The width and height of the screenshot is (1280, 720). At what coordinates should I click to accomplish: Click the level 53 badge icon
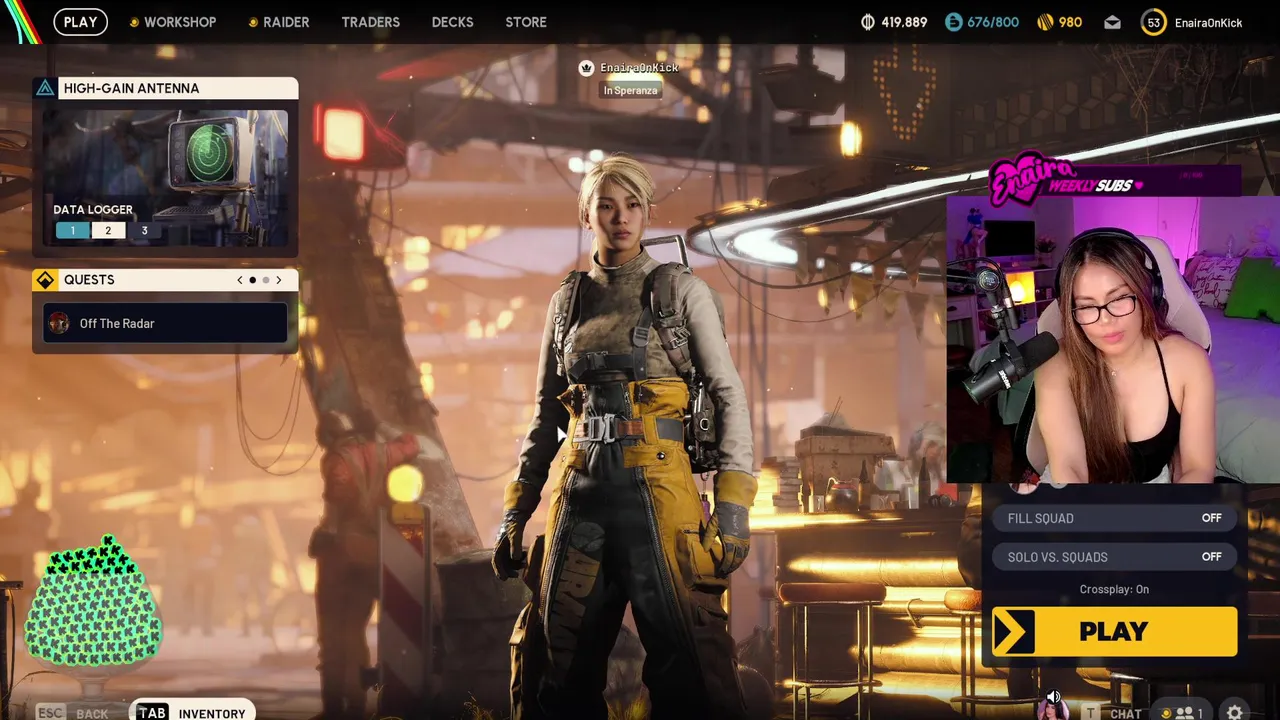tap(1153, 22)
